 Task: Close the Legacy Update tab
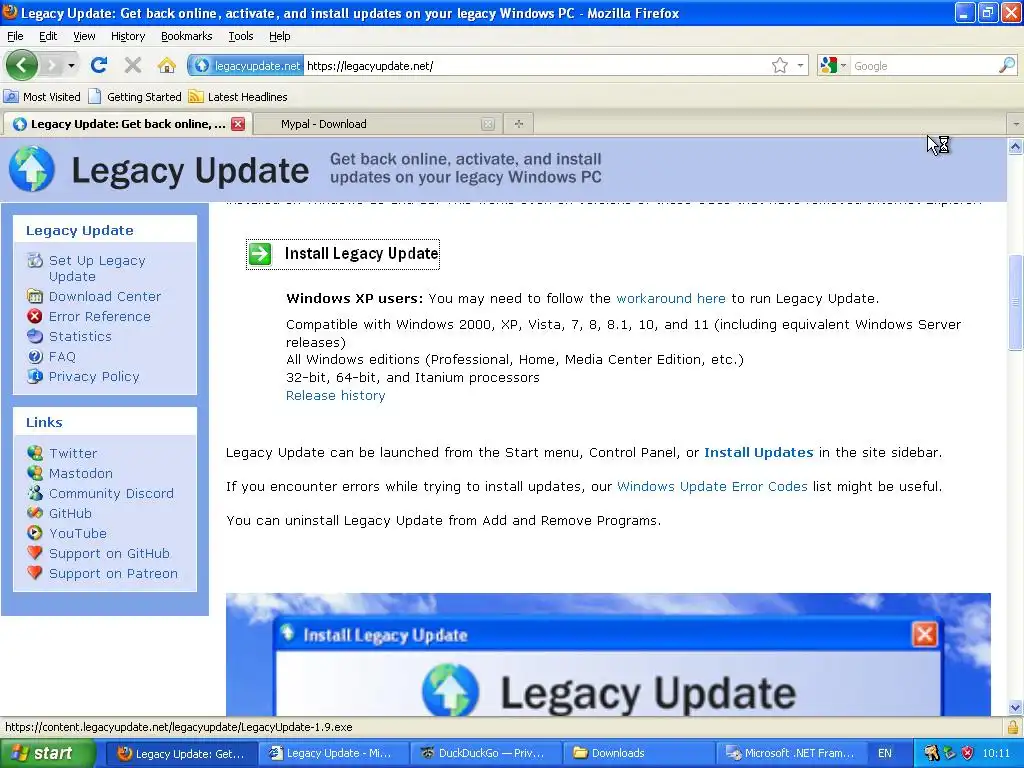[238, 124]
